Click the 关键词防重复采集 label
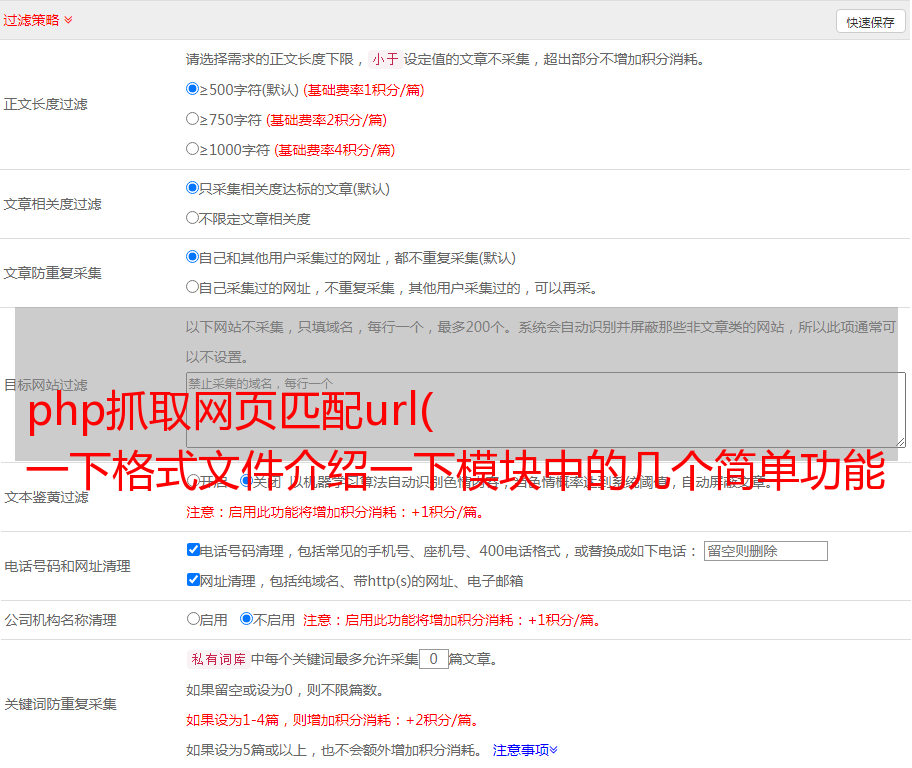Viewport: 912px width, 768px height. [60, 704]
